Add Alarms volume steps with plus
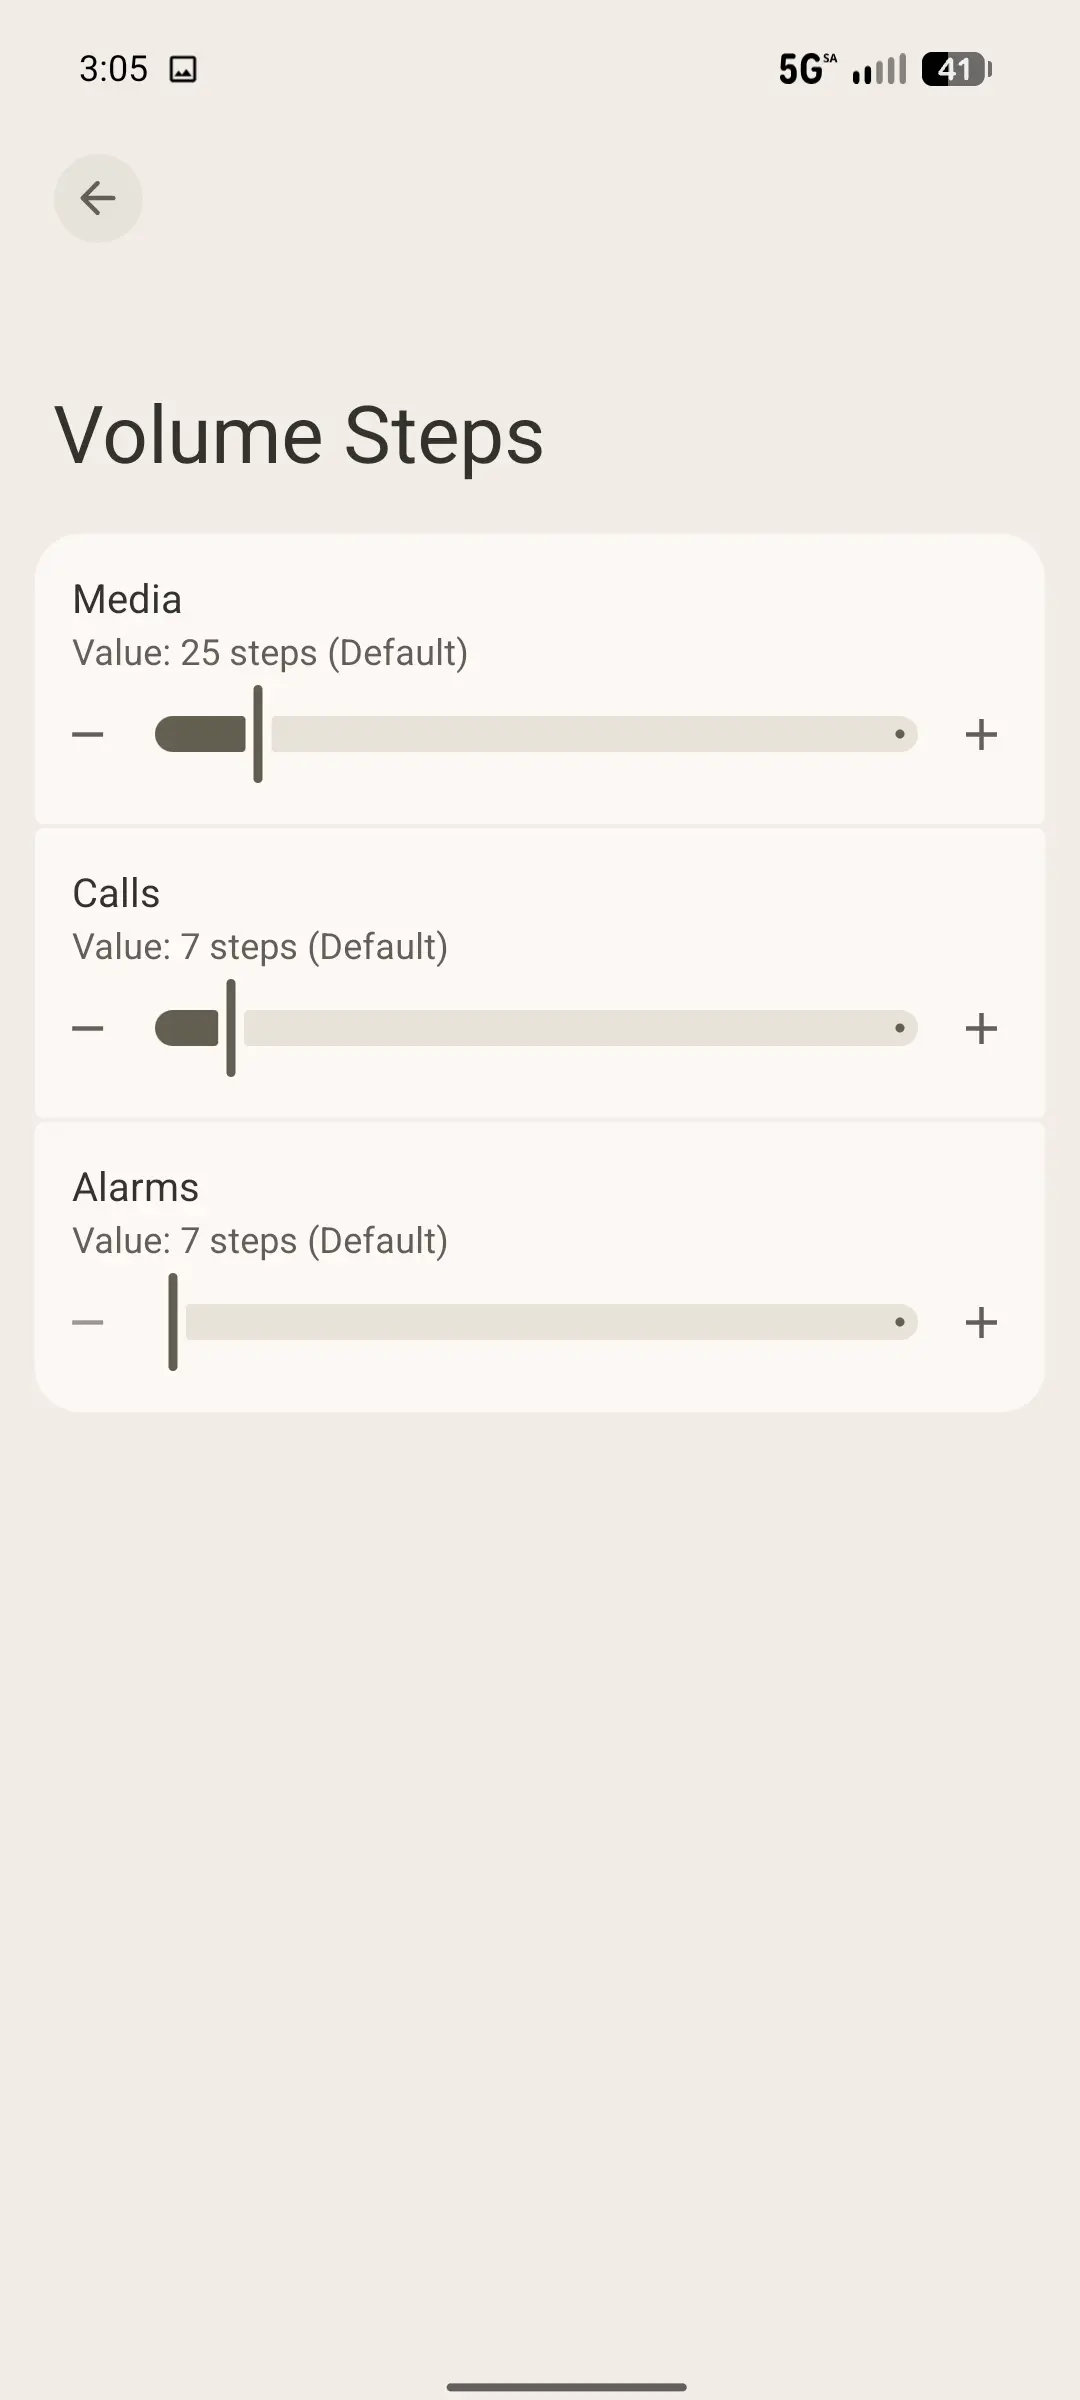This screenshot has height=2400, width=1080. (981, 1323)
